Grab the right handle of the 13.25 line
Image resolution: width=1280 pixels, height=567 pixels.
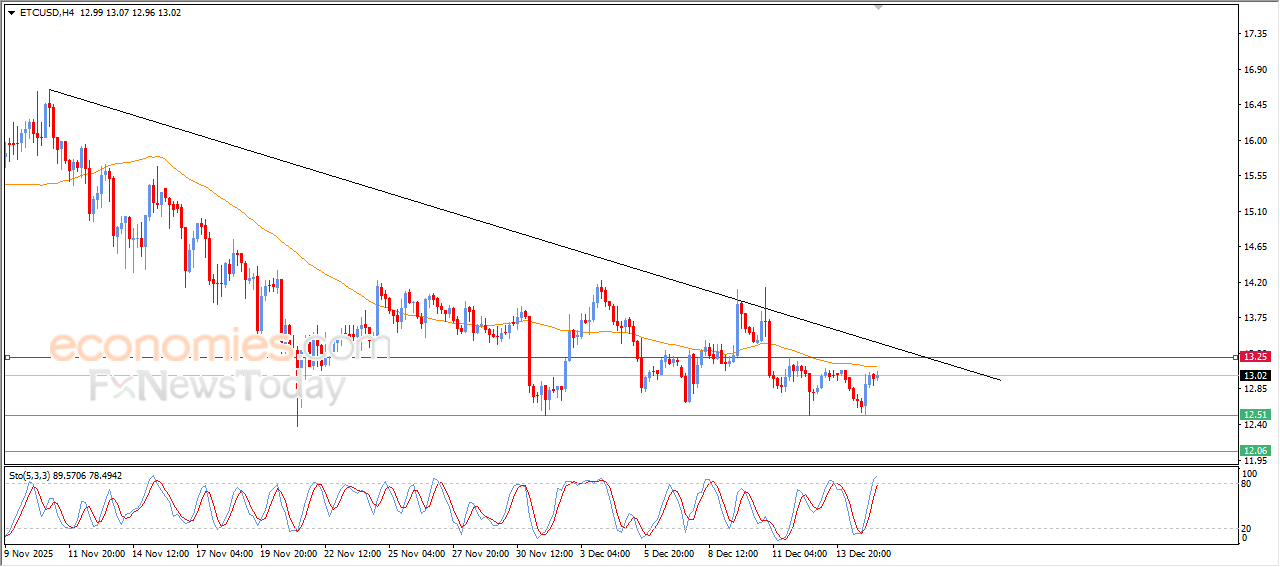click(x=1235, y=357)
